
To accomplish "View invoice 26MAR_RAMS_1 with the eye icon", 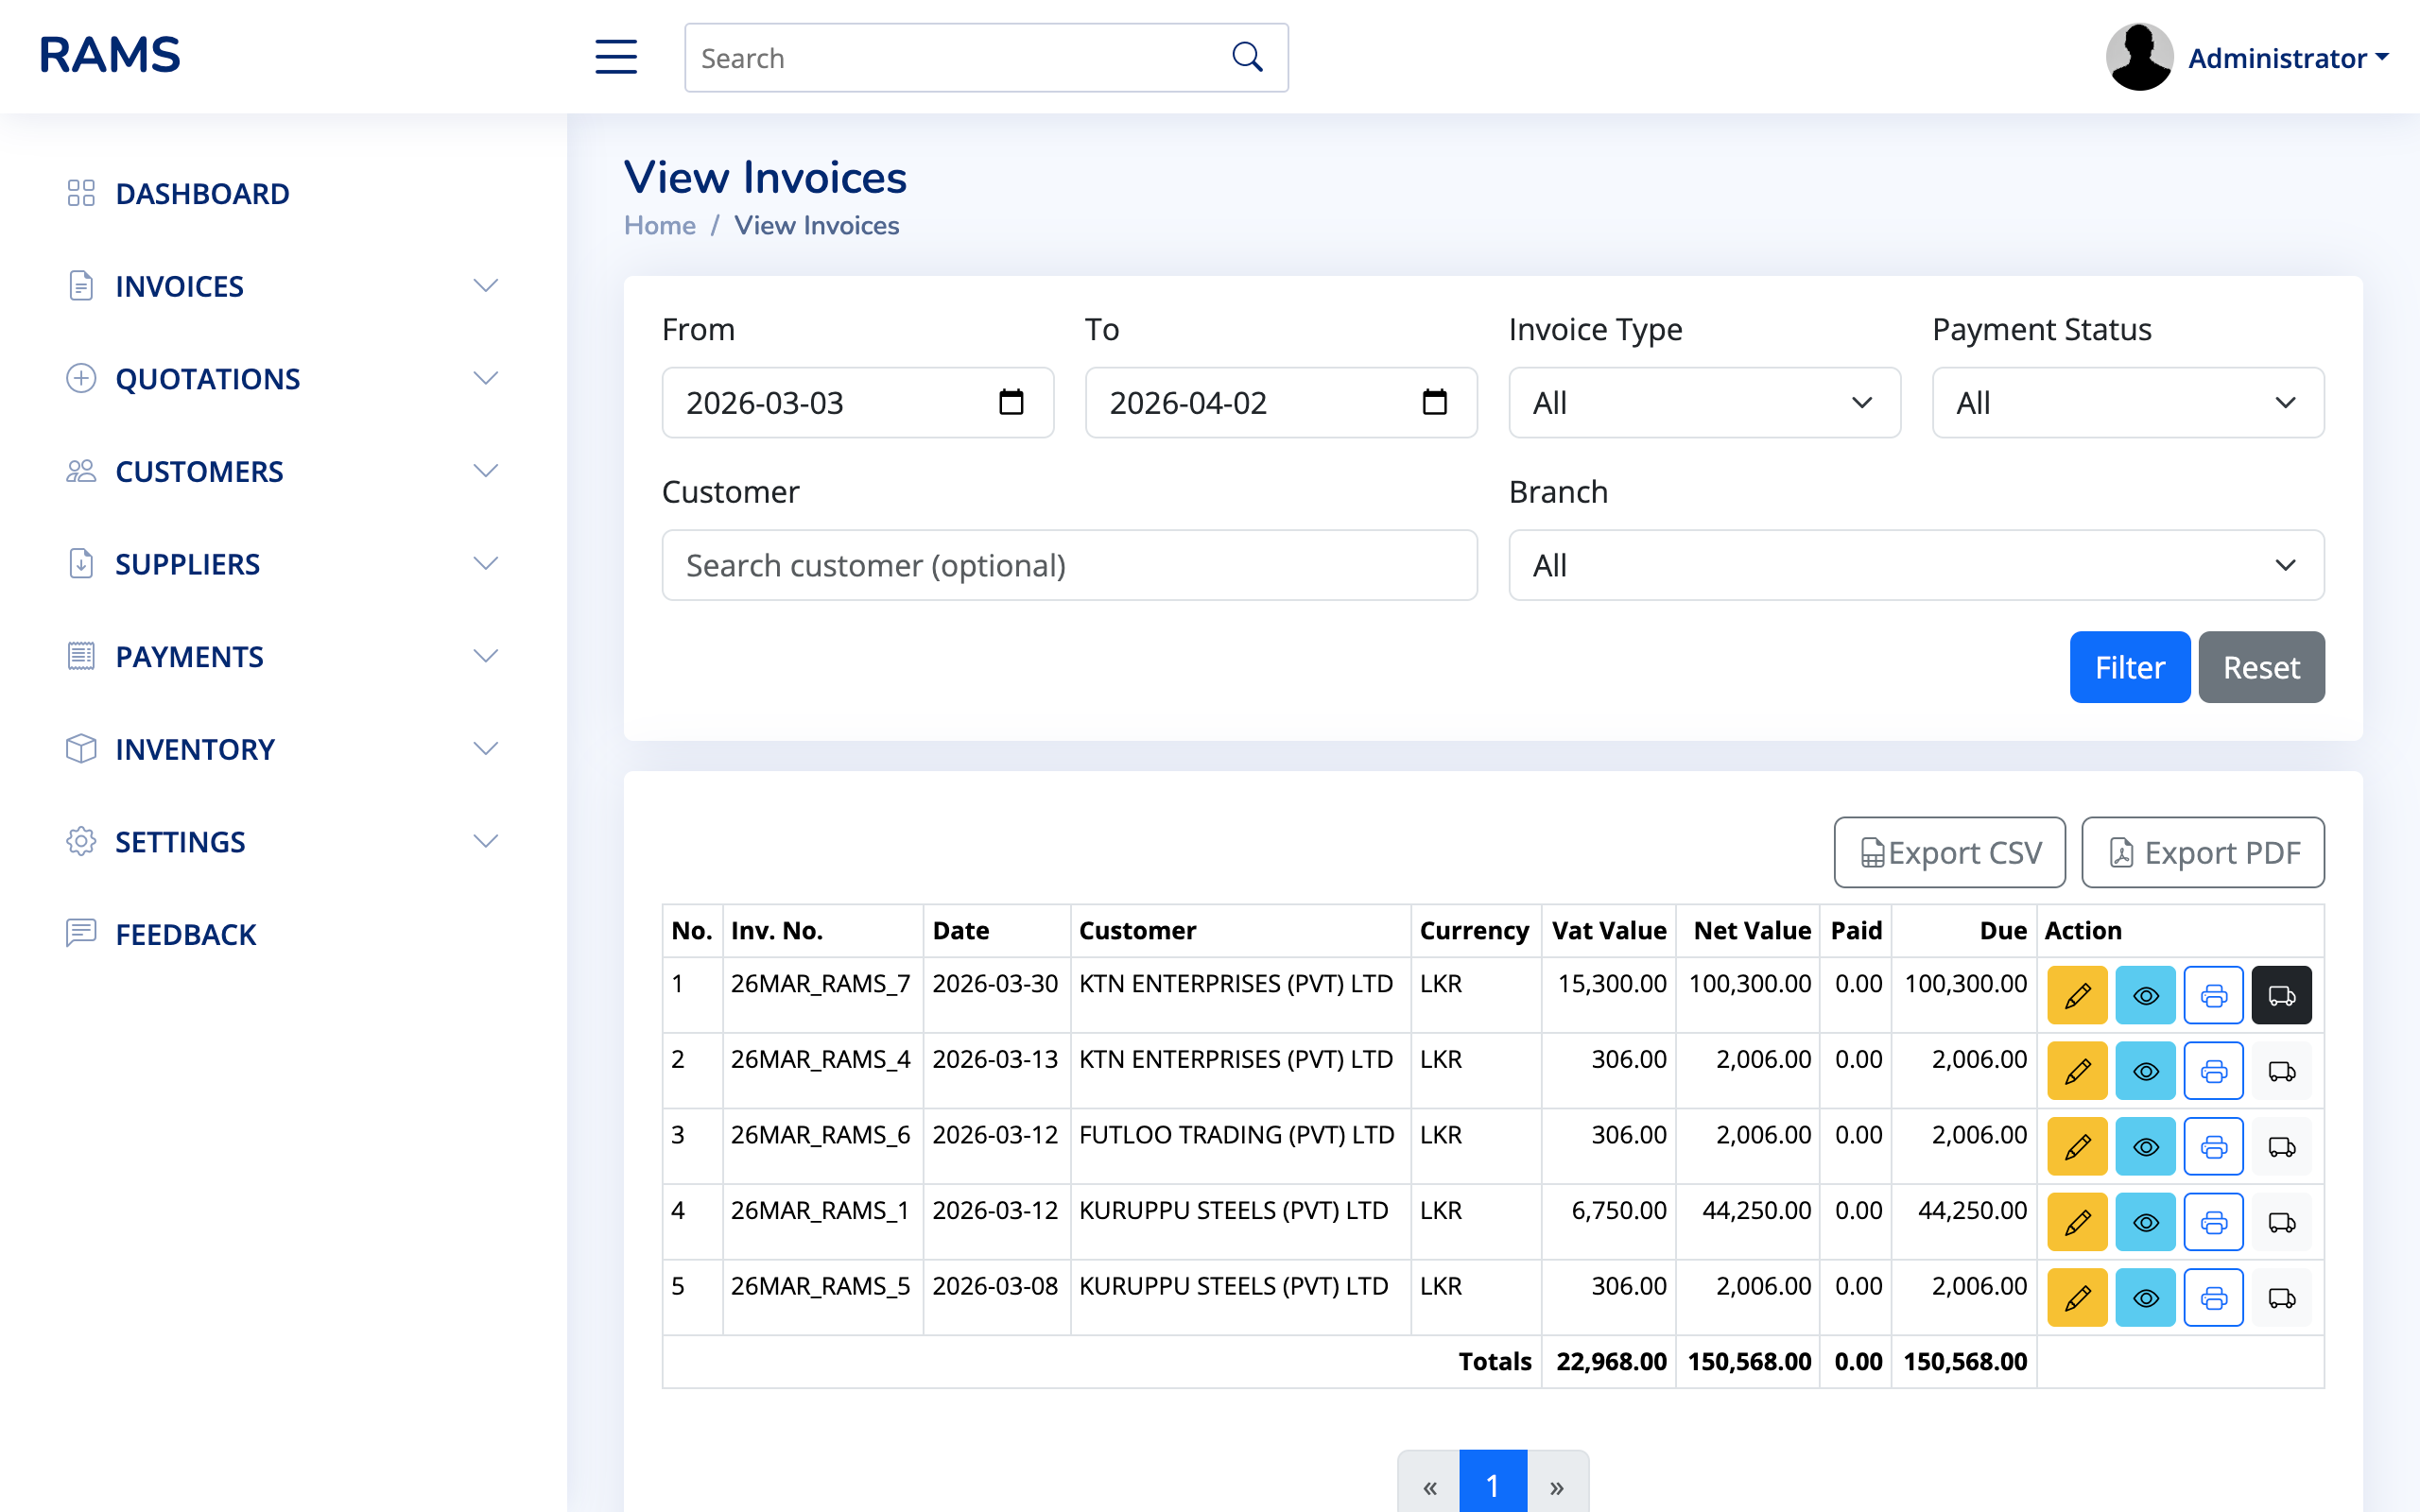I will (2145, 1221).
